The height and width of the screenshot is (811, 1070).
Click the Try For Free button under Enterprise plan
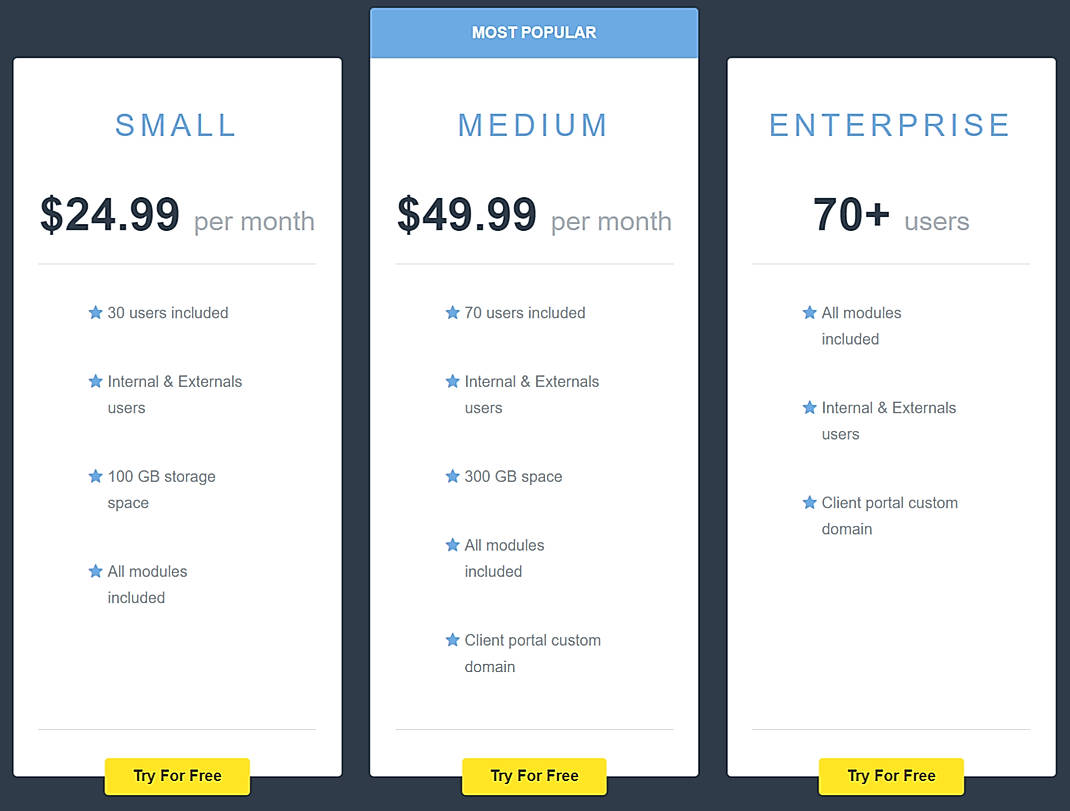point(890,776)
